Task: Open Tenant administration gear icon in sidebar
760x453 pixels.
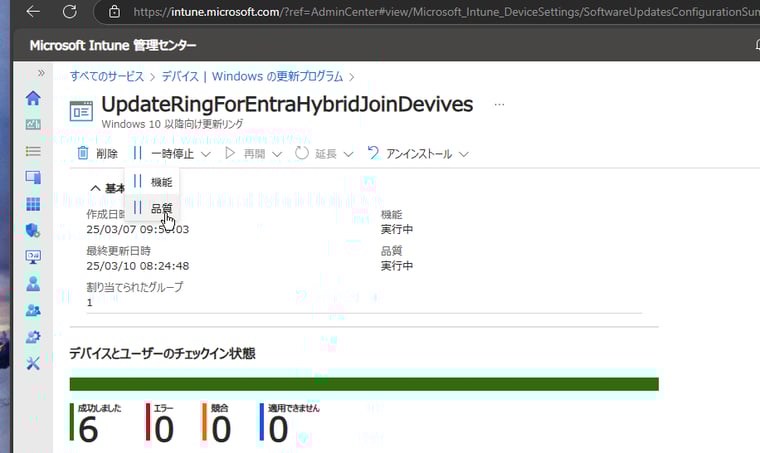Action: click(x=33, y=337)
